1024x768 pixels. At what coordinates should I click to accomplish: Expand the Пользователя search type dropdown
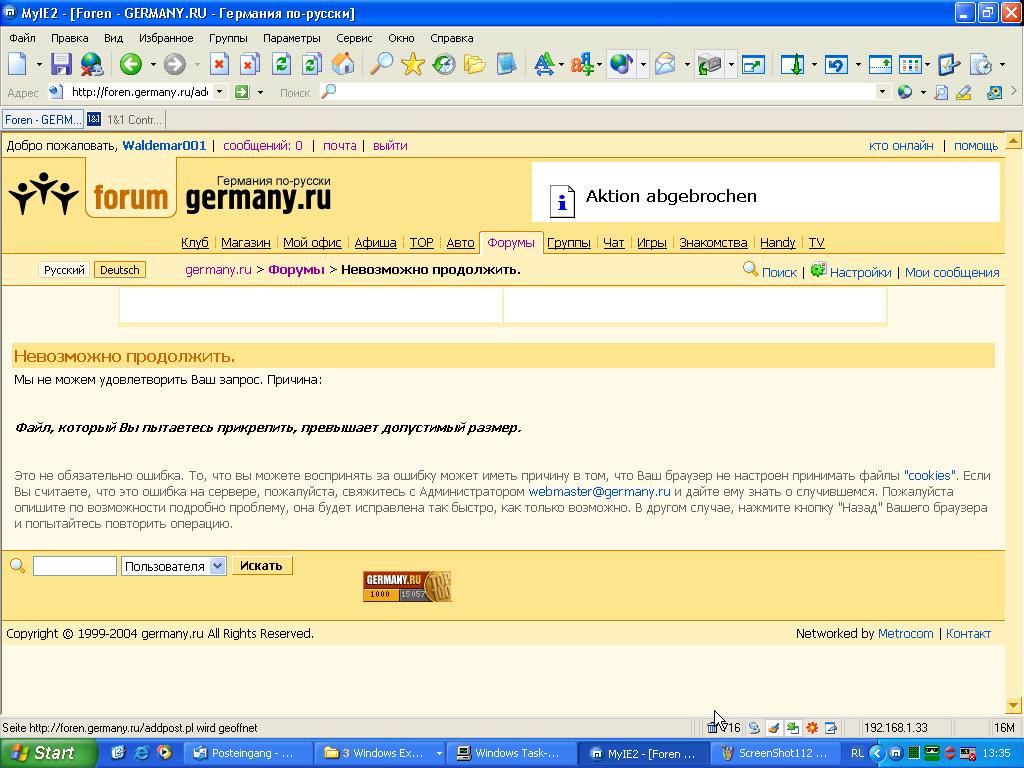pos(217,566)
